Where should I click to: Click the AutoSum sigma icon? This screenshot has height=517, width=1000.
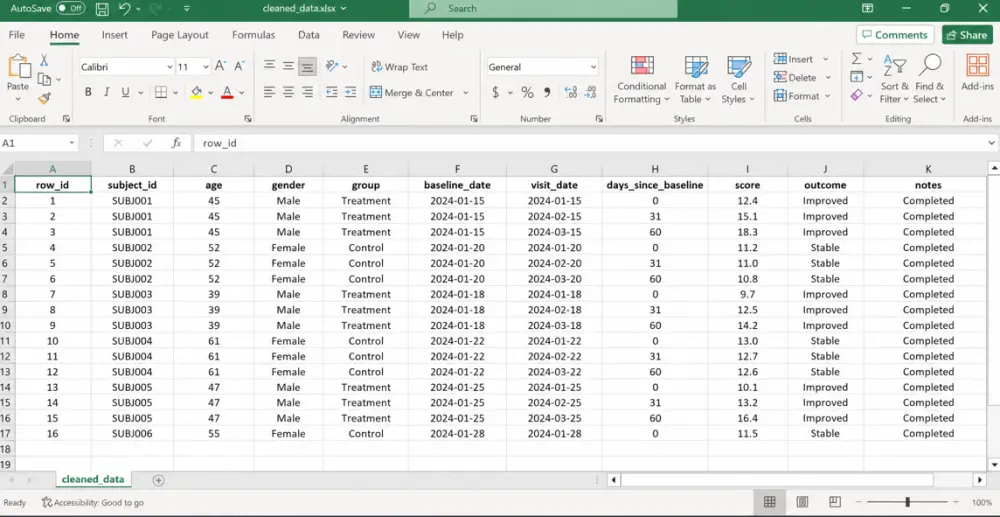pos(857,59)
